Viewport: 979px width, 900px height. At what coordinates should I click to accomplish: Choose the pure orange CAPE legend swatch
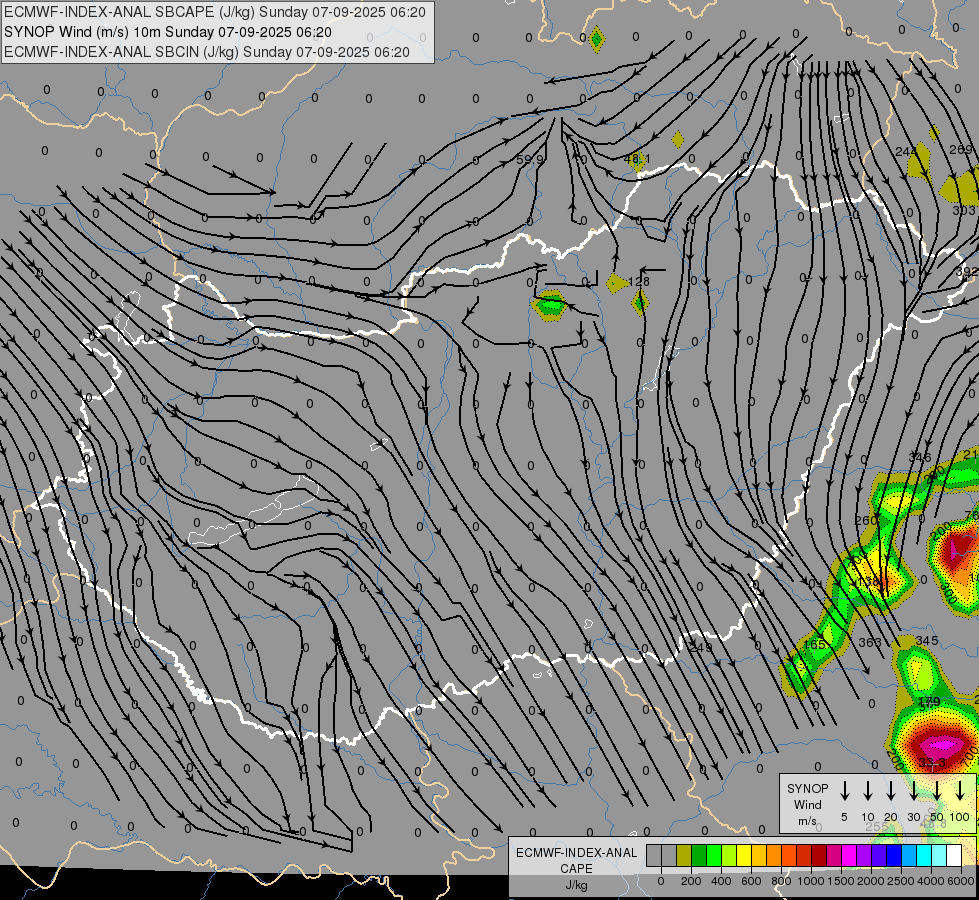tap(774, 855)
